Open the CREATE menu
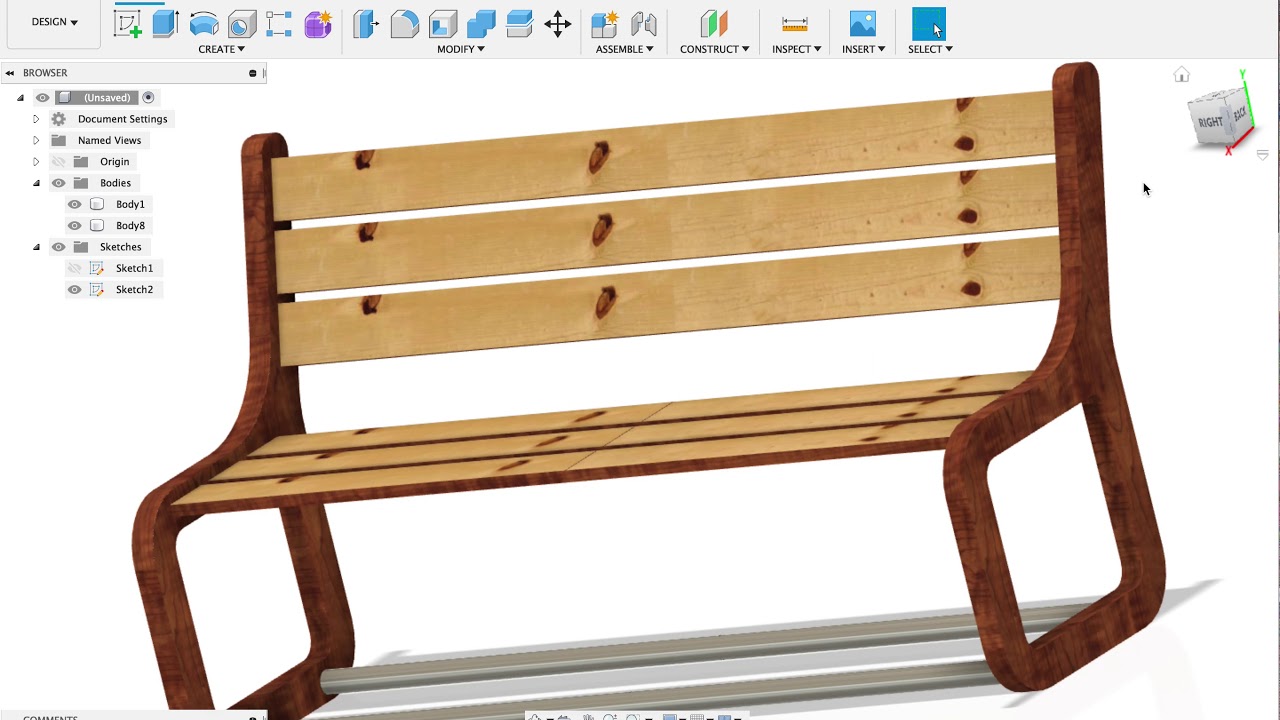1280x720 pixels. 221,49
